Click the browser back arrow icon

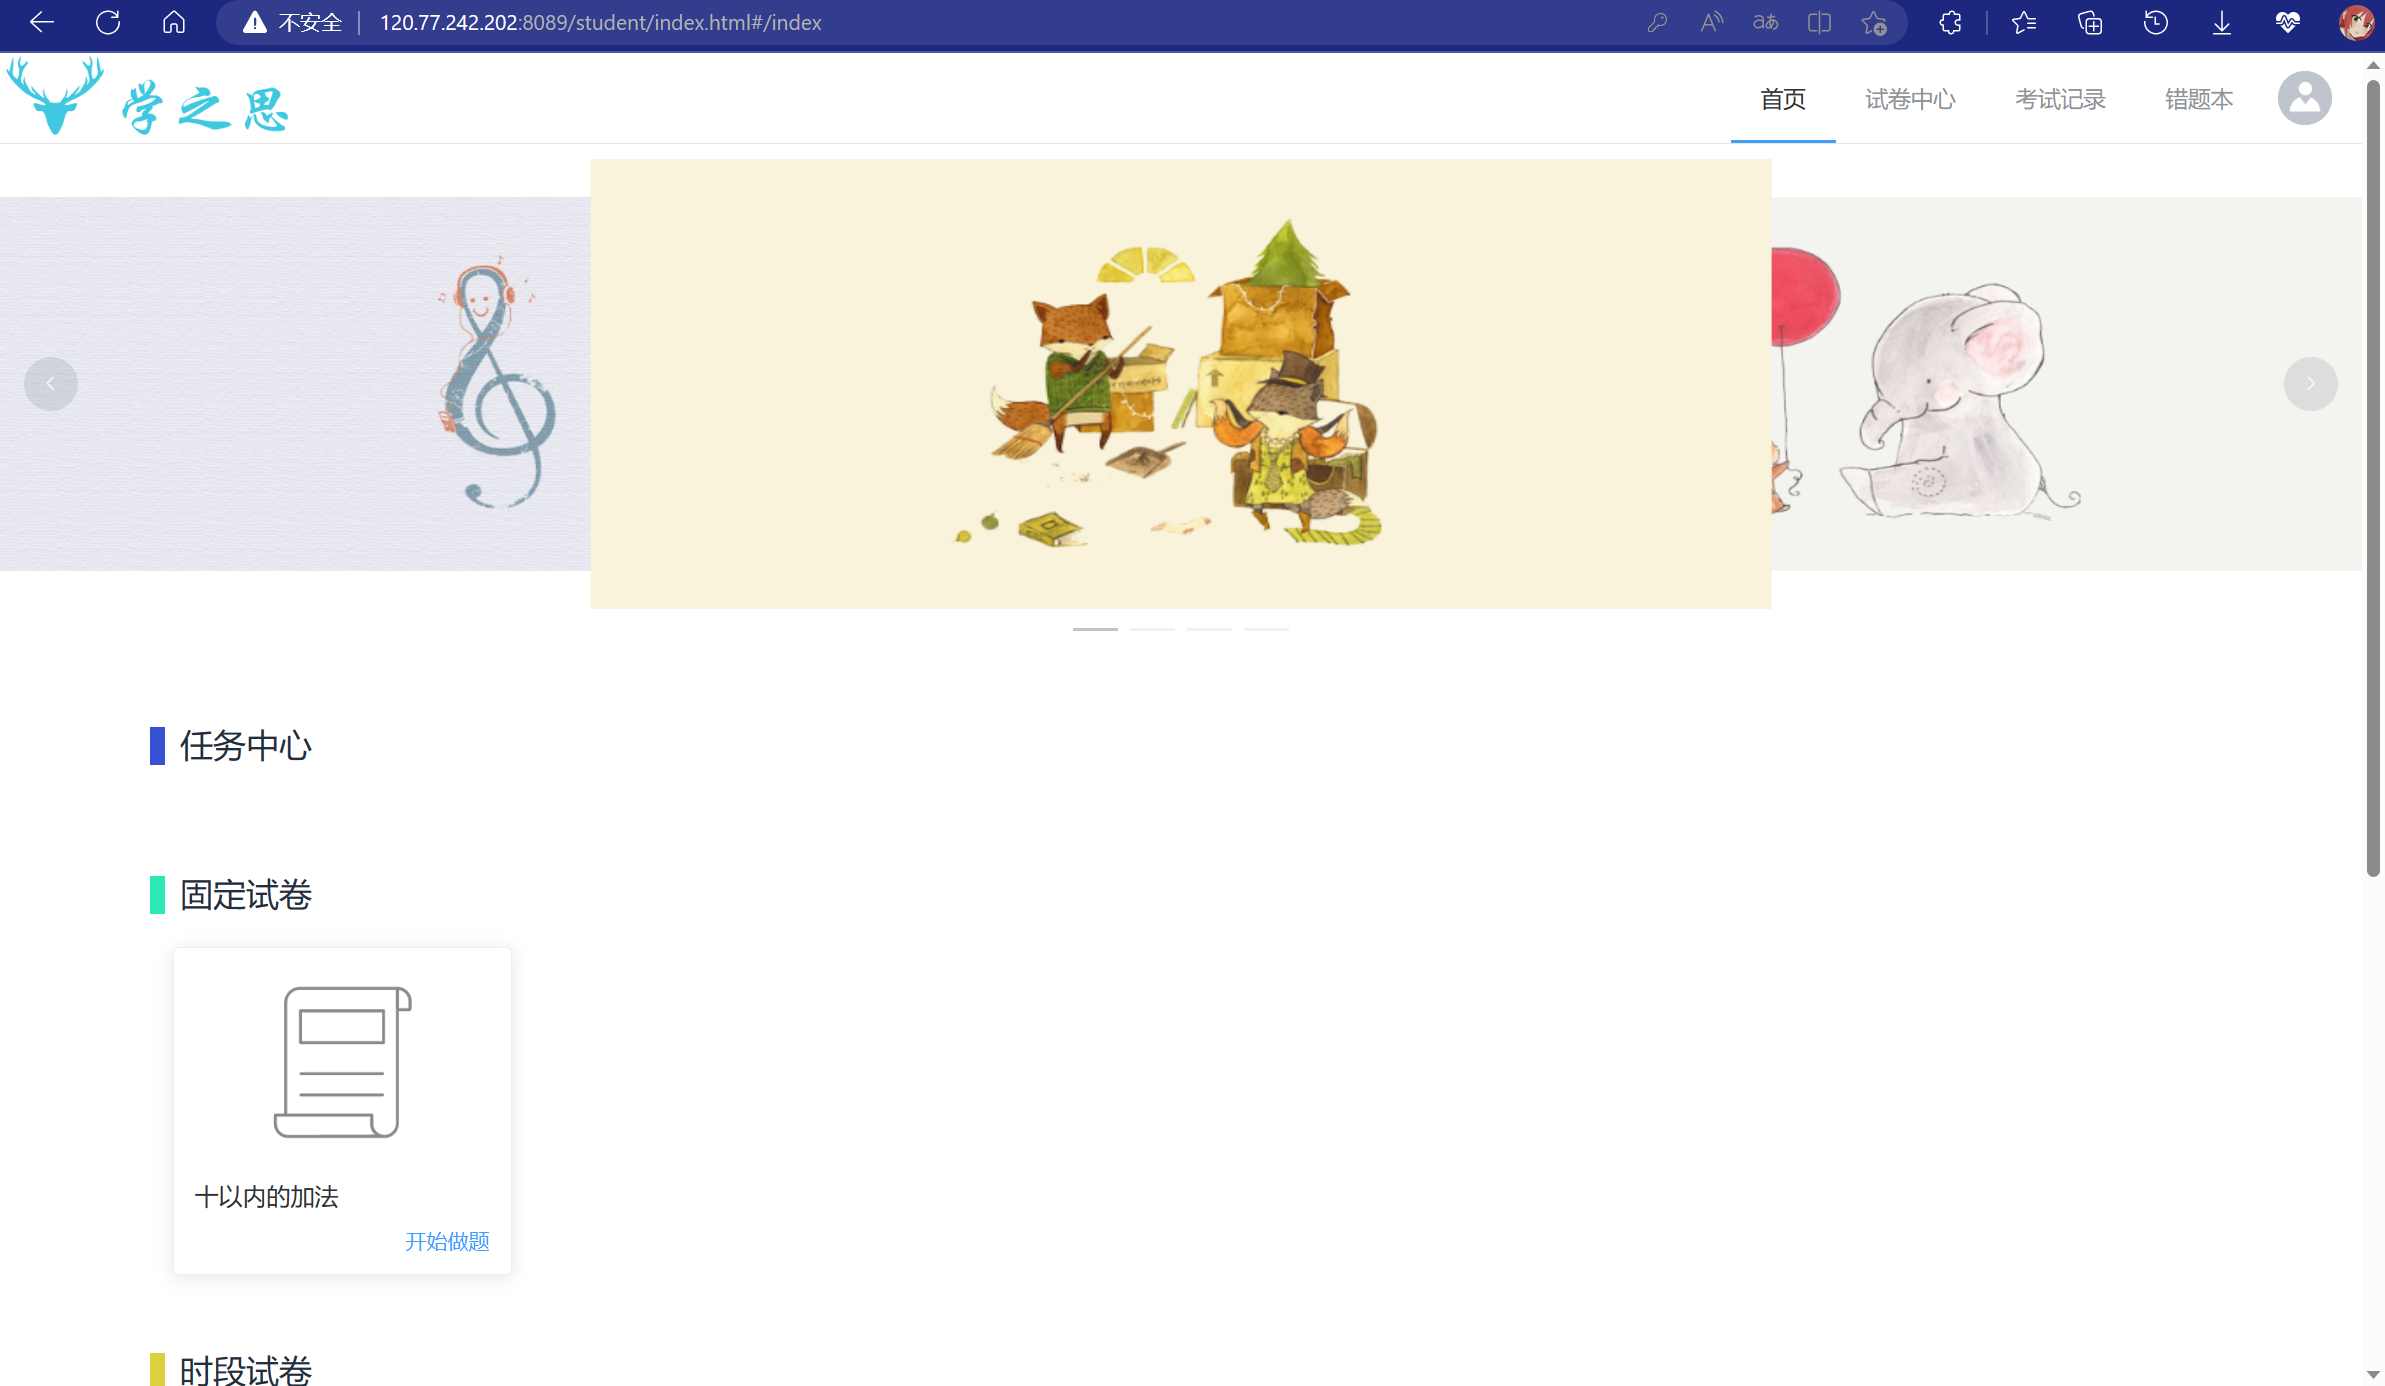[x=42, y=22]
